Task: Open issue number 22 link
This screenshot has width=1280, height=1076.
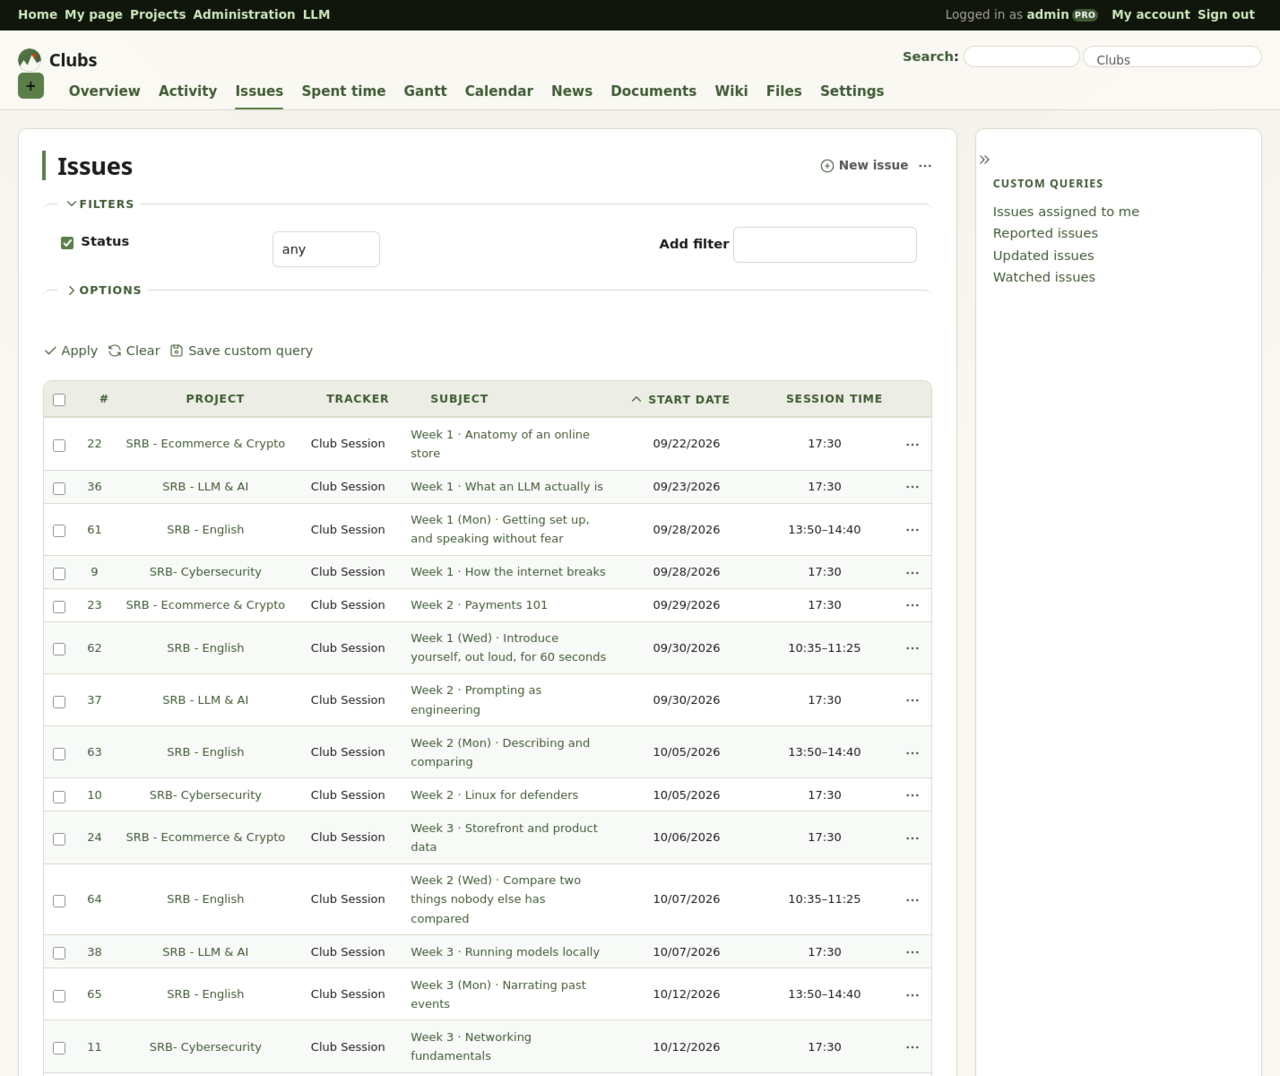Action: click(x=94, y=444)
